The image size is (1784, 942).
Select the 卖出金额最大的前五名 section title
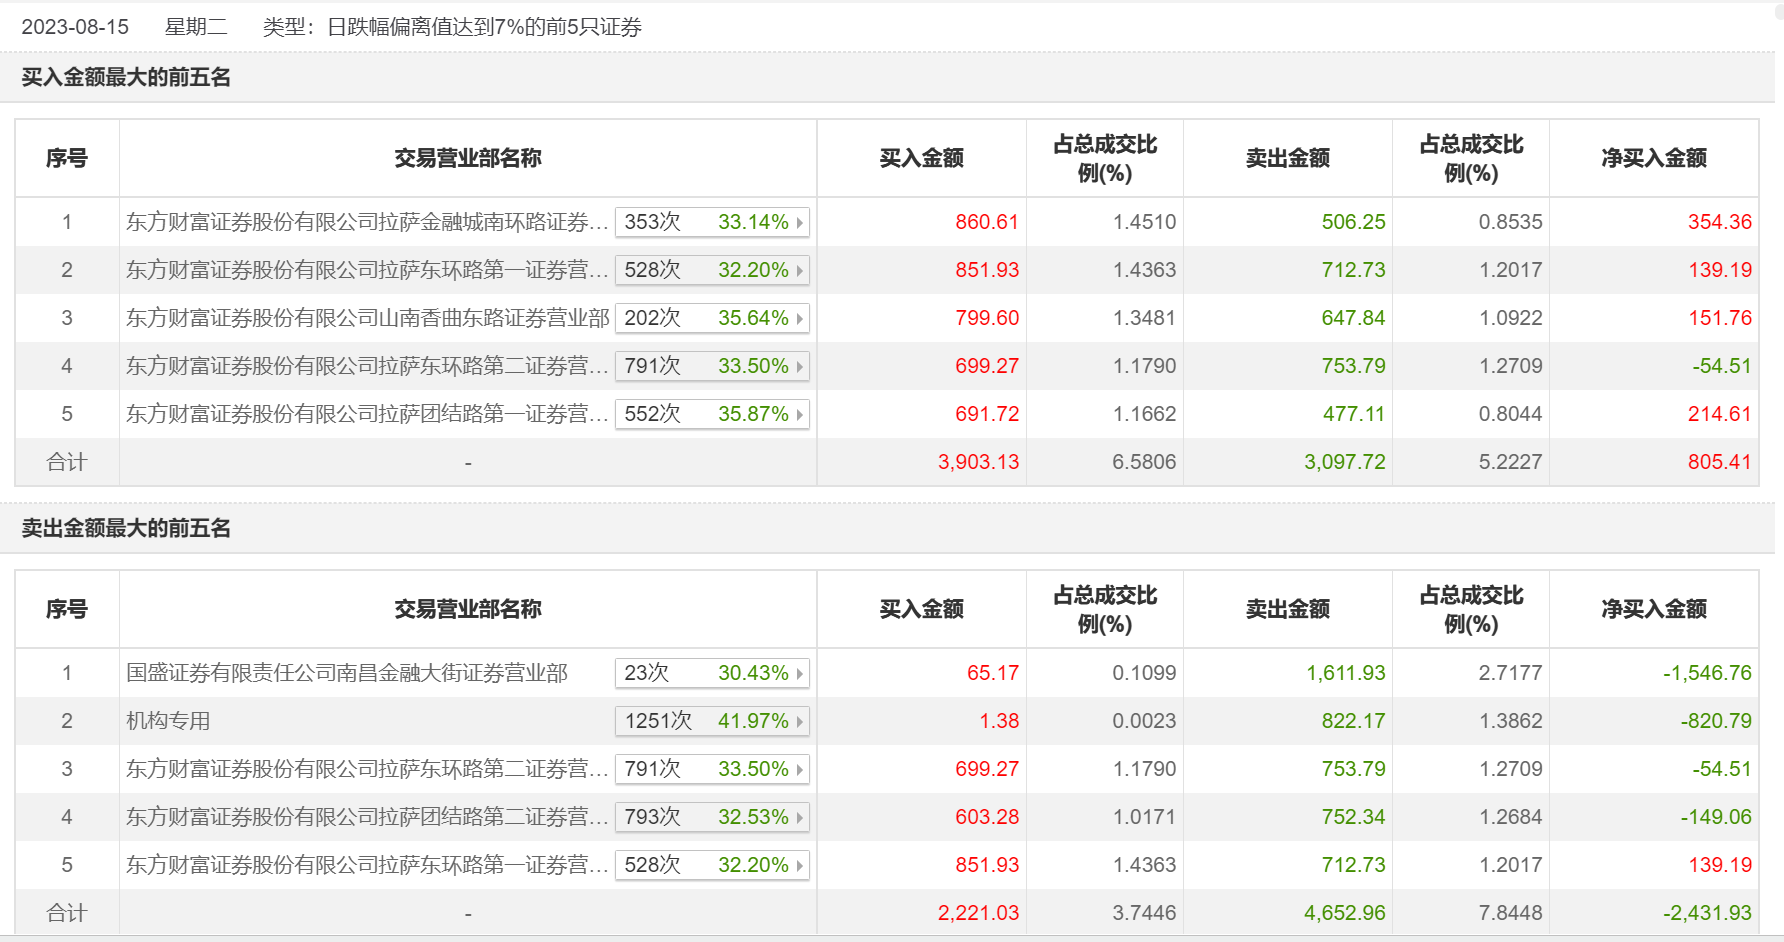tap(126, 528)
